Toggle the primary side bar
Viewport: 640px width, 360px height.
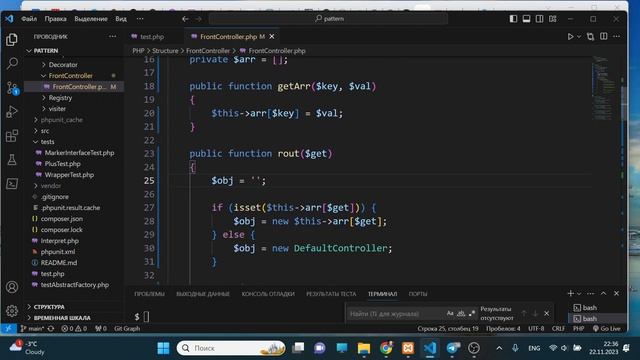(513, 19)
